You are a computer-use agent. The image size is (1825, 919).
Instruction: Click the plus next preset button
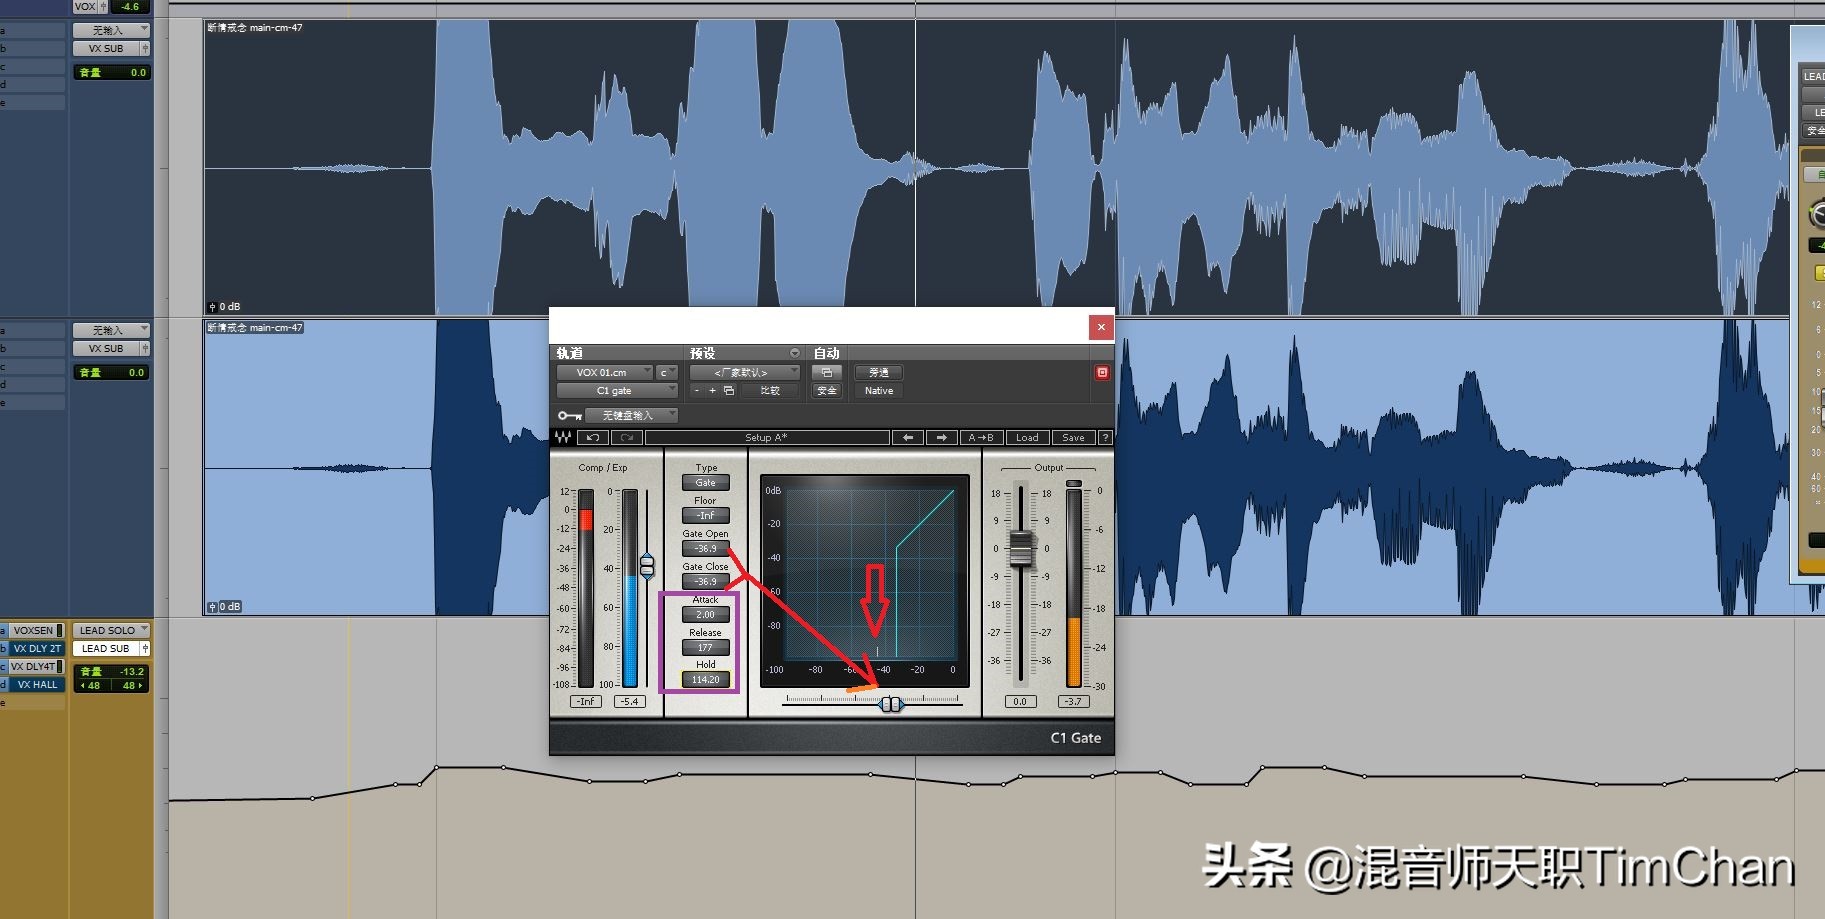[712, 390]
